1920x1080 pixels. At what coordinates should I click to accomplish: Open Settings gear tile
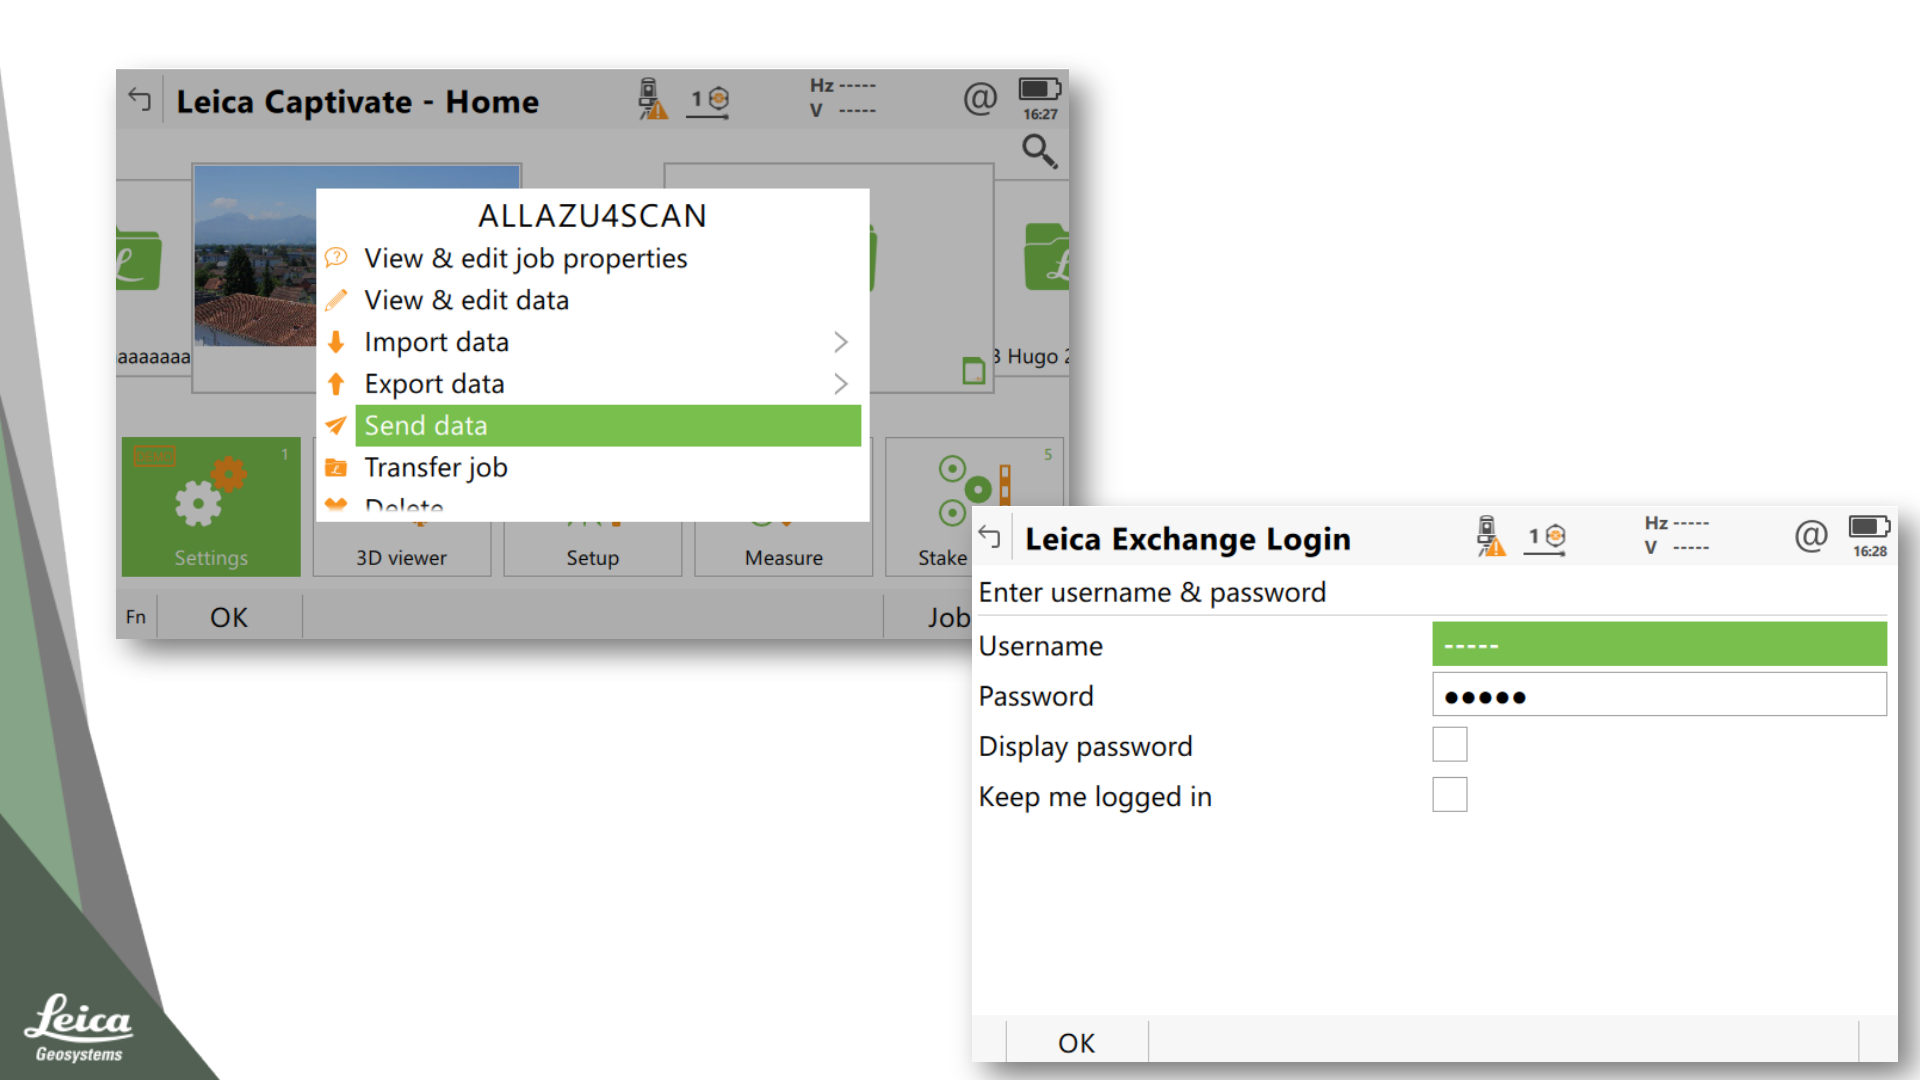211,506
